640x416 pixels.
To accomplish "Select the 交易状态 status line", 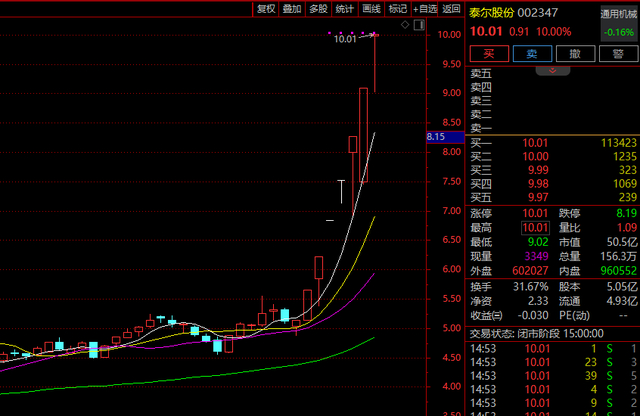I will (x=536, y=334).
